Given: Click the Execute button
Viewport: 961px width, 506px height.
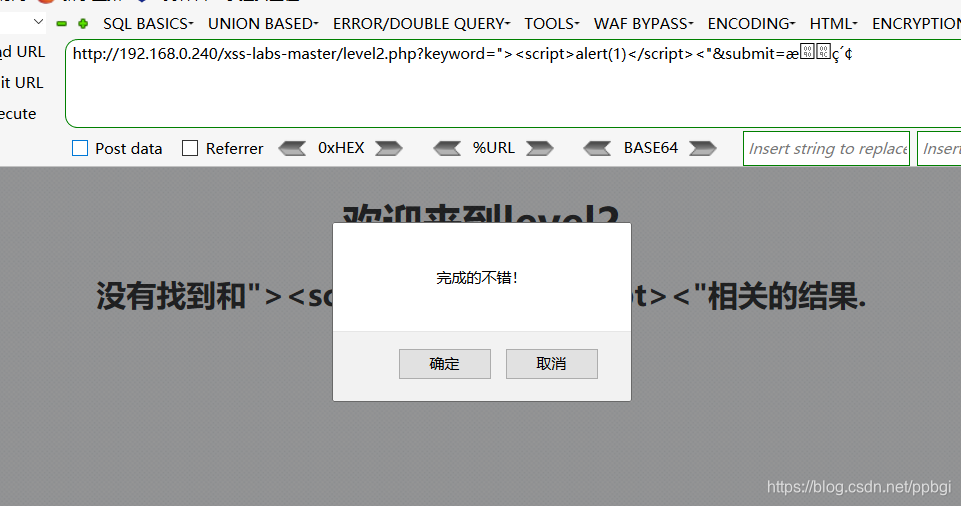Looking at the screenshot, I should coord(18,114).
